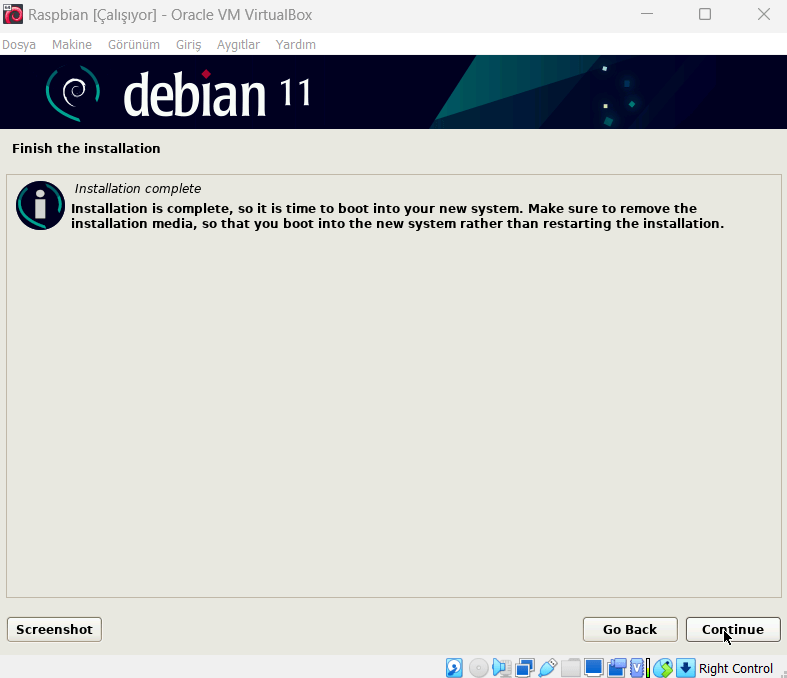Open the Dosya menu
Screen dimensions: 787x678
(19, 45)
